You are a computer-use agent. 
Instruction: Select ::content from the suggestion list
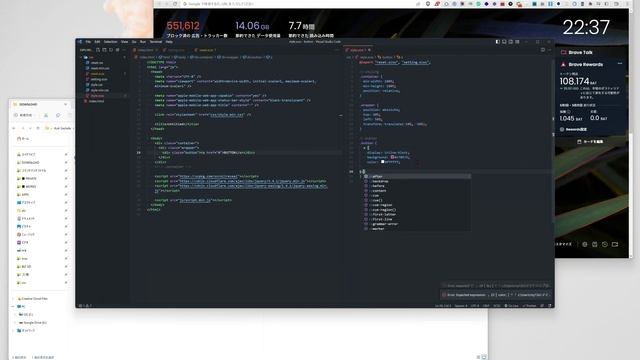(x=416, y=191)
